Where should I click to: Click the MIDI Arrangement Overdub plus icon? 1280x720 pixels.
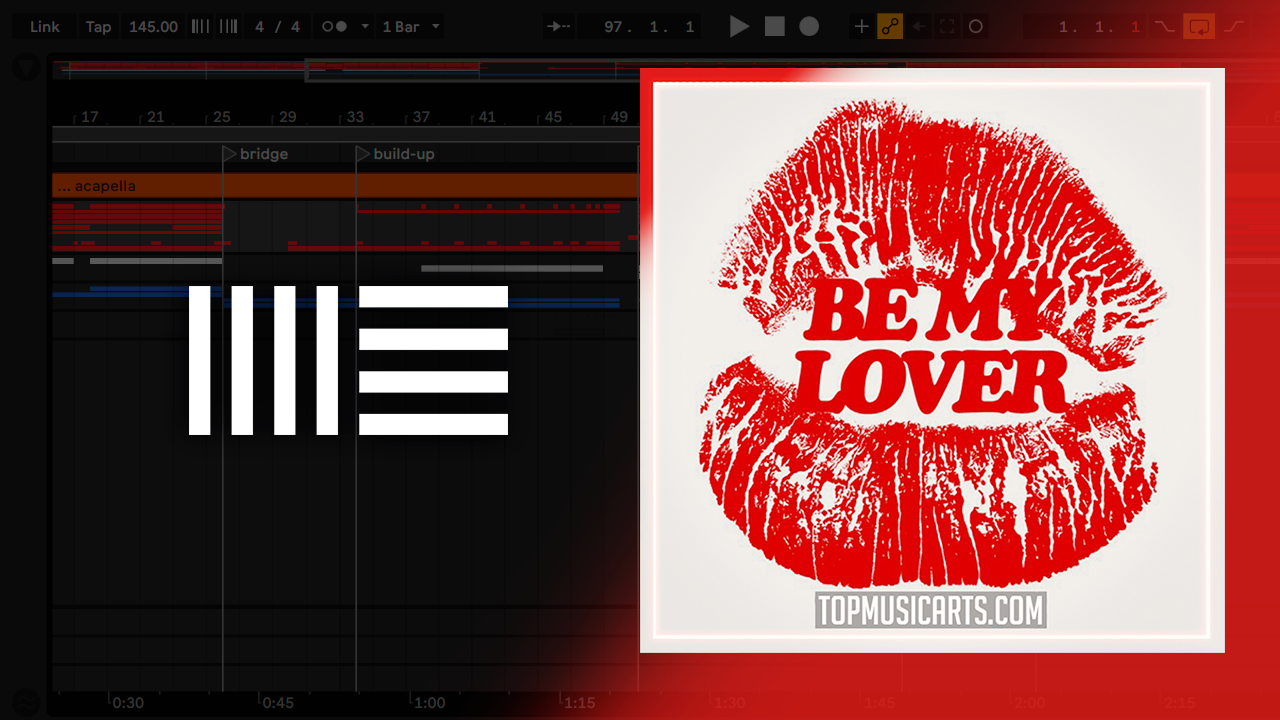861,27
